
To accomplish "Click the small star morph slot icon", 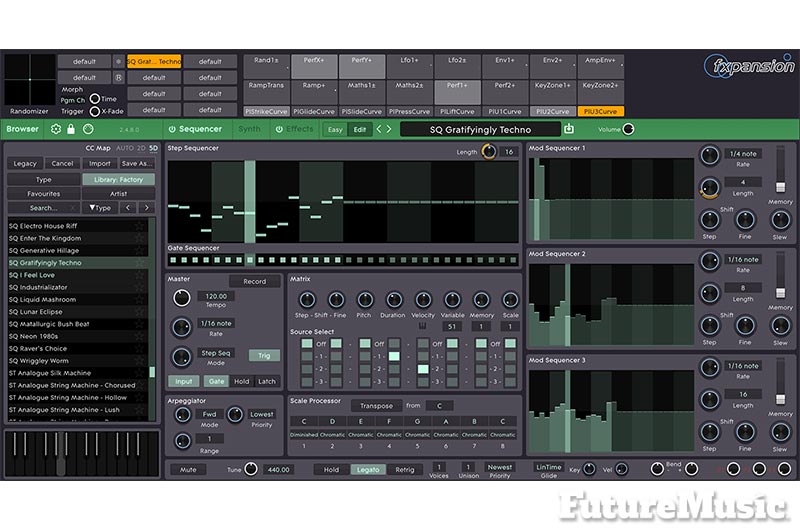I will (118, 61).
